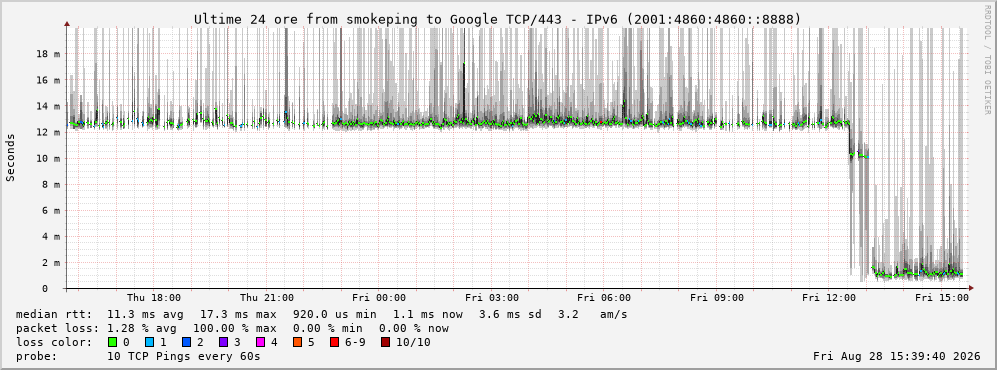This screenshot has height=370, width=997.
Task: Click the dark red 10/10 loss swatch
Action: (385, 343)
